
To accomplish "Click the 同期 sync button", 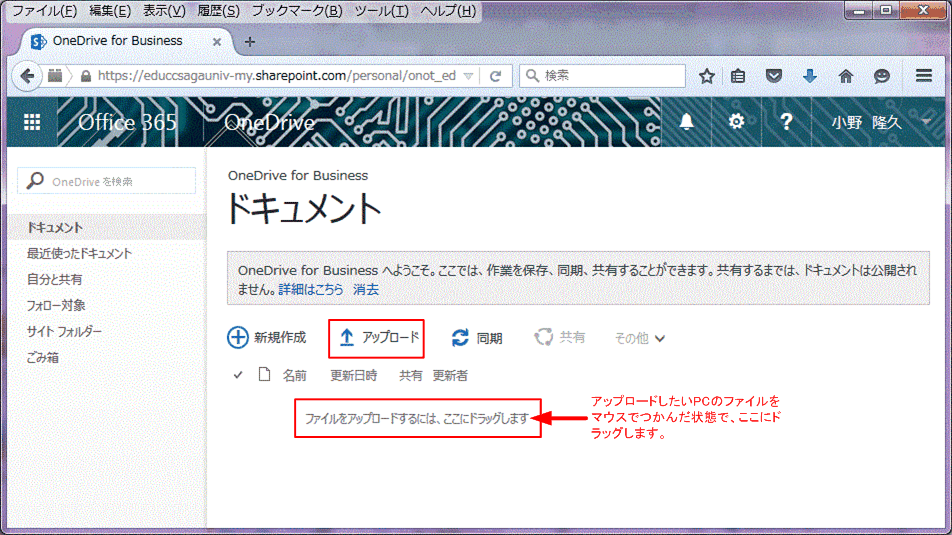I will click(x=477, y=338).
